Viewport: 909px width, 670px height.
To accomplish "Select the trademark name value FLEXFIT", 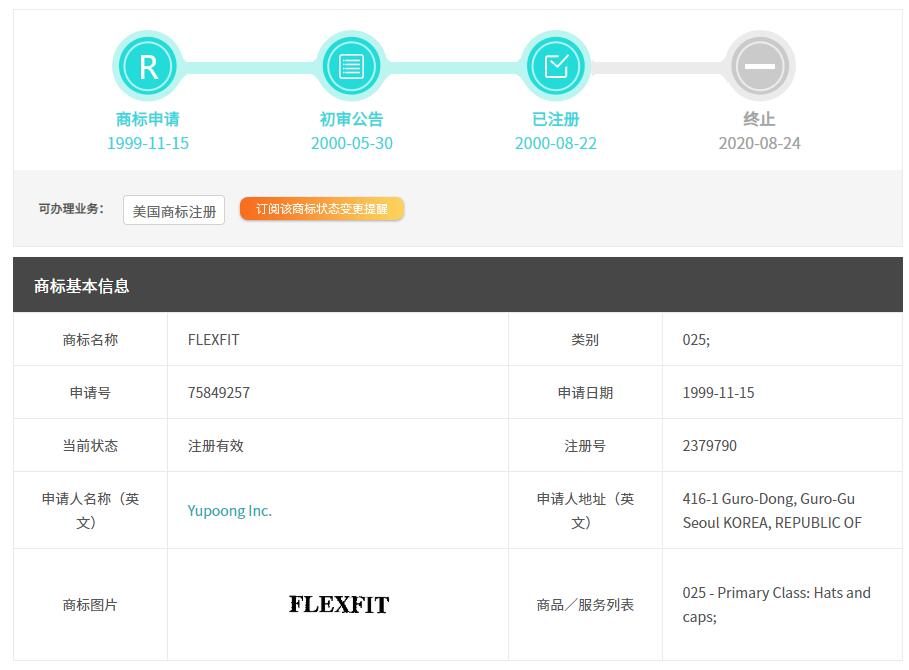I will pyautogui.click(x=213, y=340).
